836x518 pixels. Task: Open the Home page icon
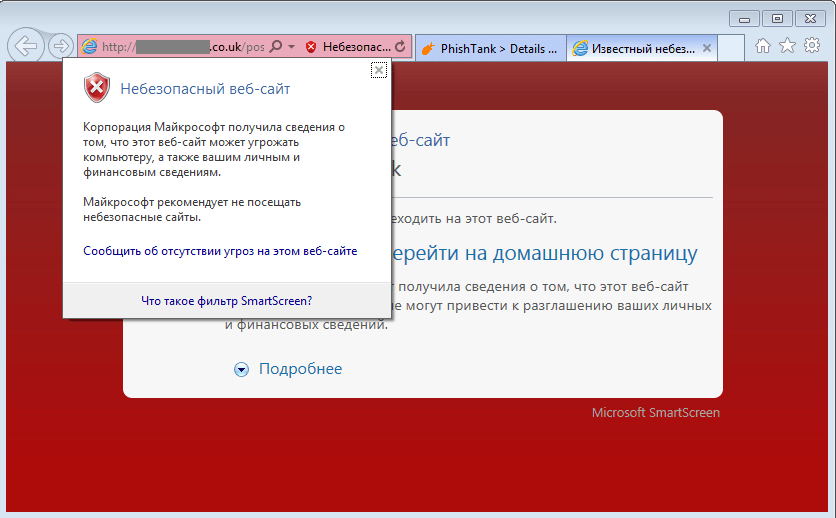coord(763,46)
